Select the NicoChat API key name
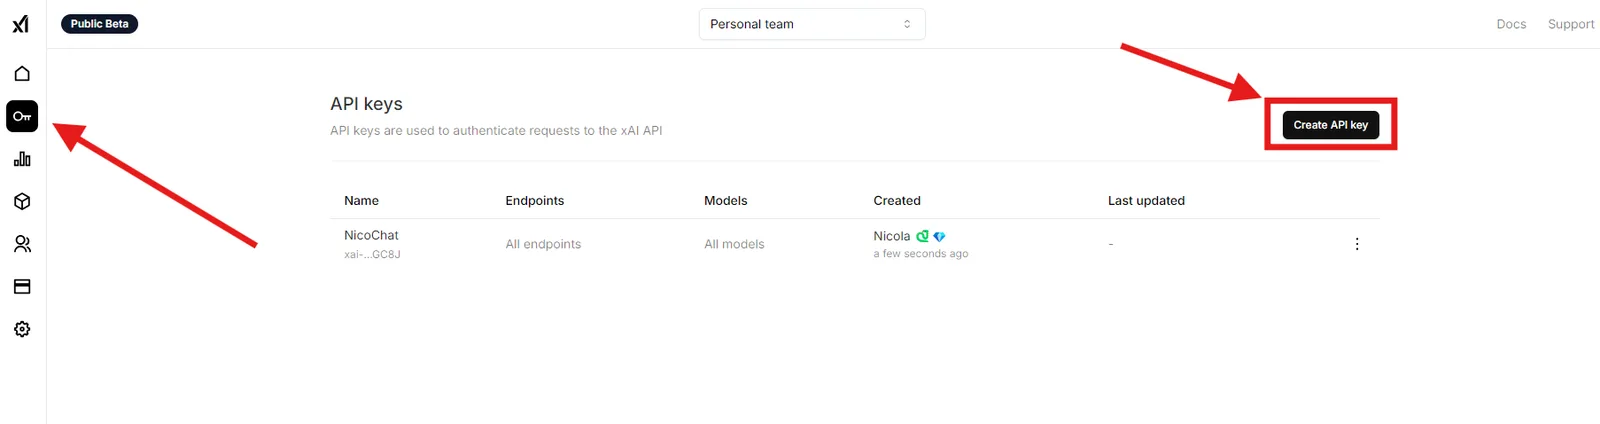1600x424 pixels. click(x=371, y=235)
